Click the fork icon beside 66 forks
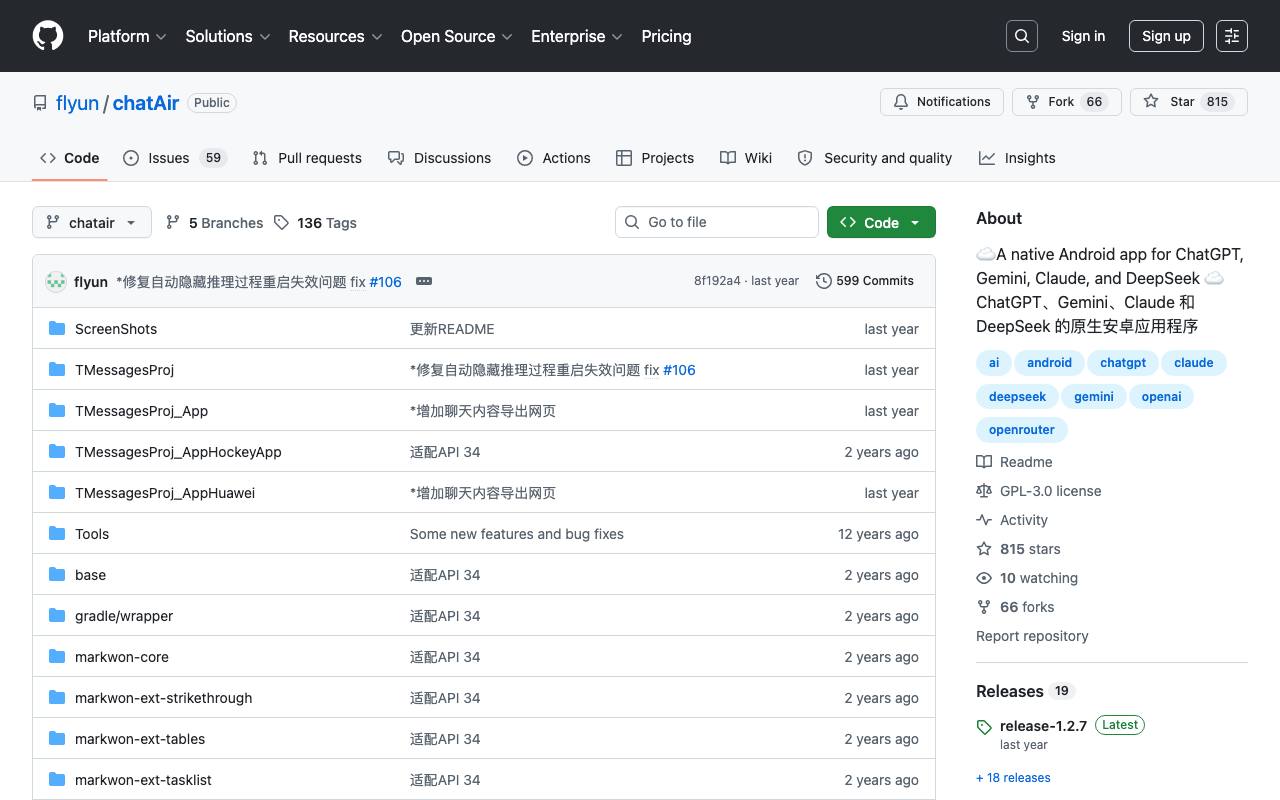This screenshot has height=800, width=1280. click(984, 607)
